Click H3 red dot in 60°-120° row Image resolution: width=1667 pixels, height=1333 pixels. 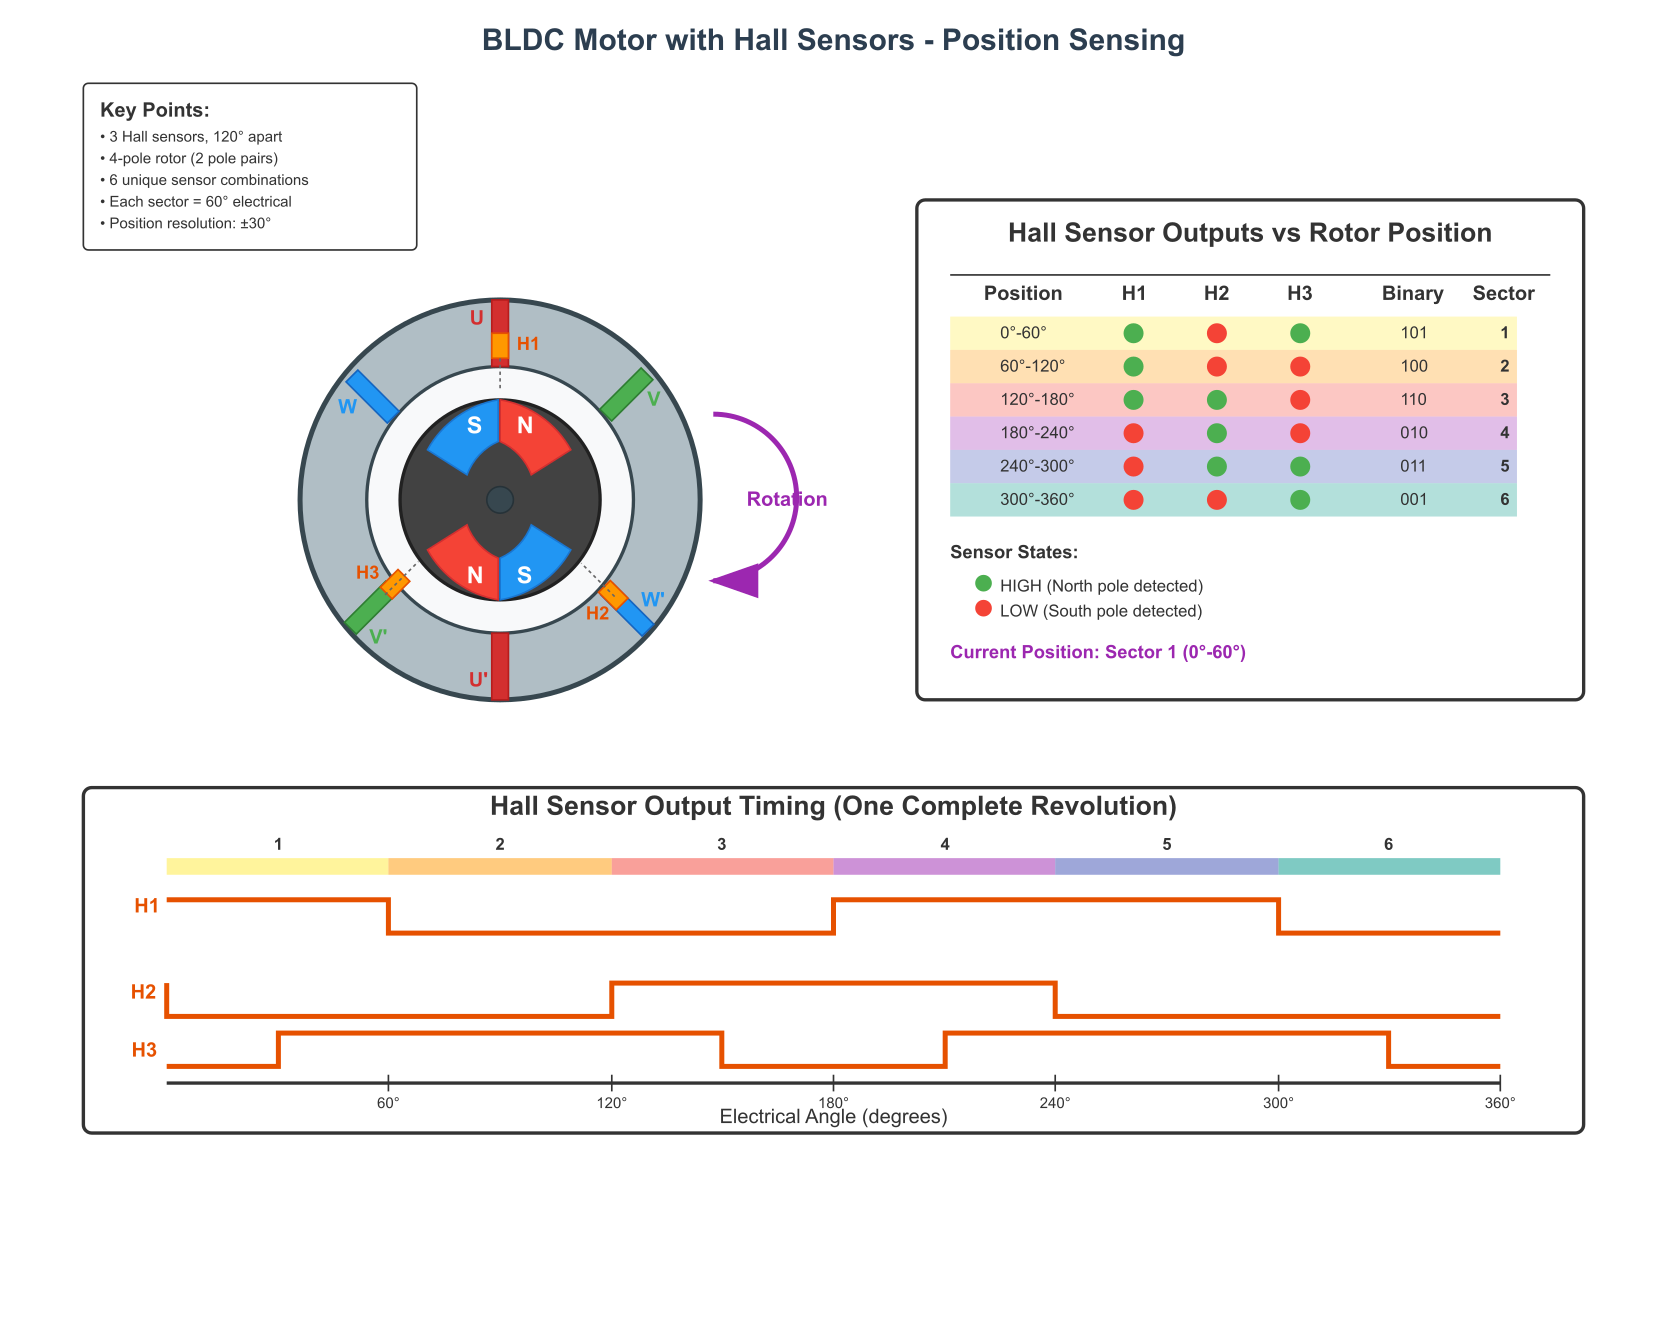click(1300, 366)
